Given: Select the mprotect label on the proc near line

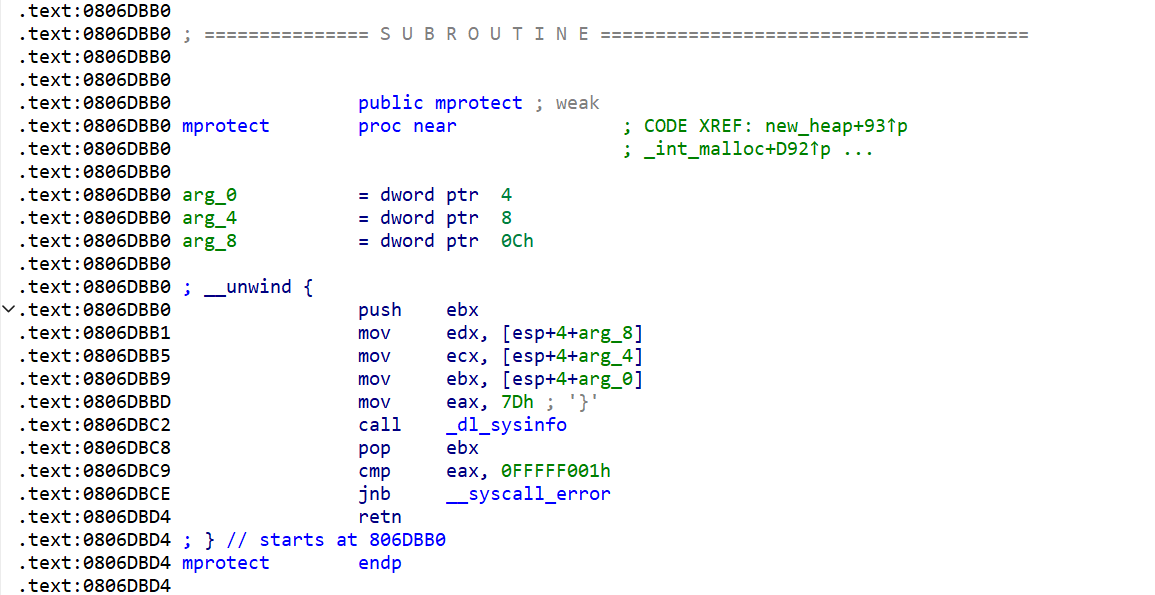Looking at the screenshot, I should click(x=226, y=126).
